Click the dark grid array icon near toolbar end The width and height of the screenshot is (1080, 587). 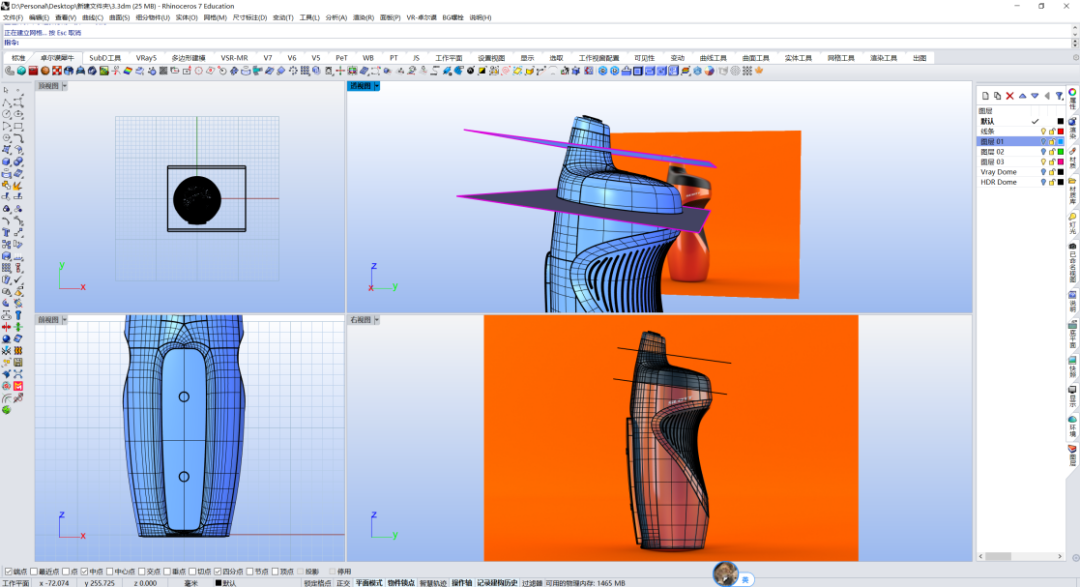pyautogui.click(x=747, y=70)
